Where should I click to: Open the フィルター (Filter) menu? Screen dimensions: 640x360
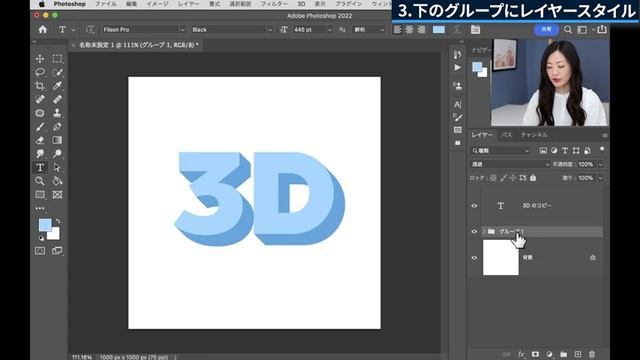point(274,4)
